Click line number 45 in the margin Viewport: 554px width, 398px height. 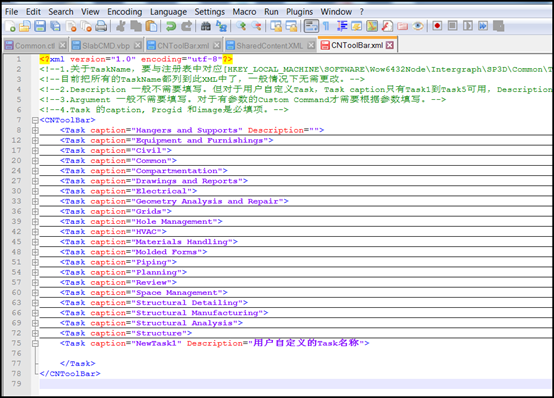pos(16,242)
